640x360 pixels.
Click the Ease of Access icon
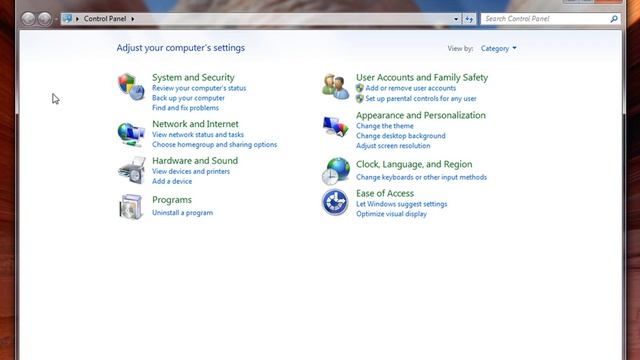point(335,202)
